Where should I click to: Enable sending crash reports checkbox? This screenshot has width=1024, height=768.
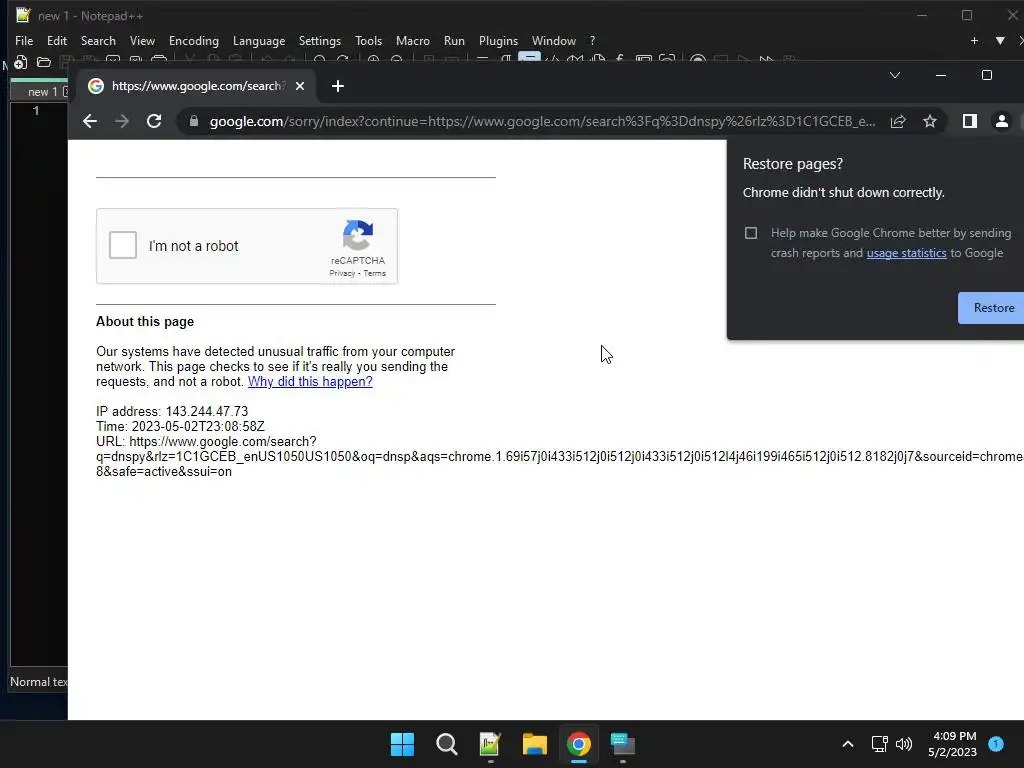751,233
